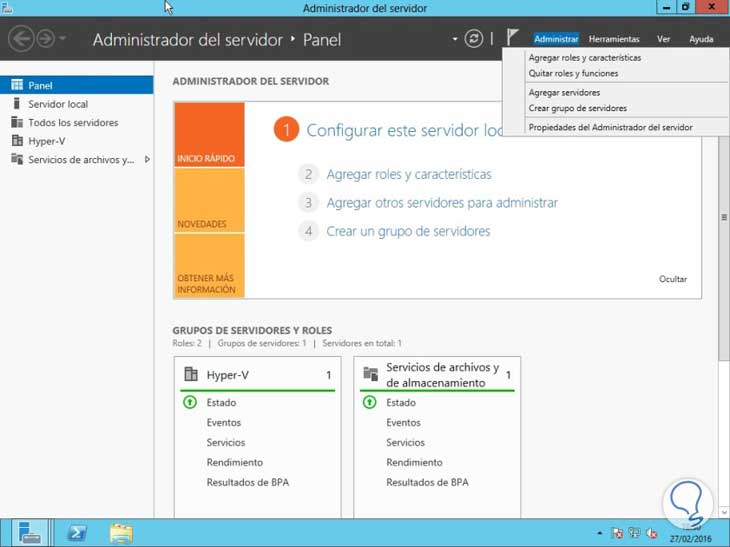Click Hyper-V tile icon
The width and height of the screenshot is (730, 547).
191,374
